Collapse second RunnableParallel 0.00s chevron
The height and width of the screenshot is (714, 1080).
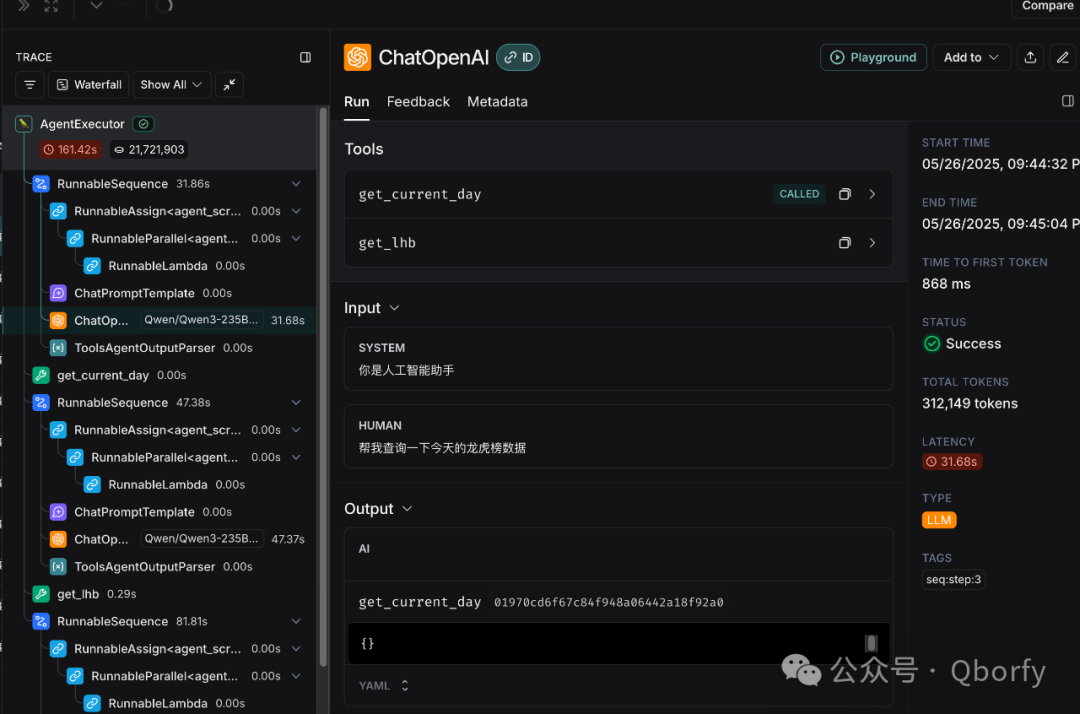tap(296, 457)
